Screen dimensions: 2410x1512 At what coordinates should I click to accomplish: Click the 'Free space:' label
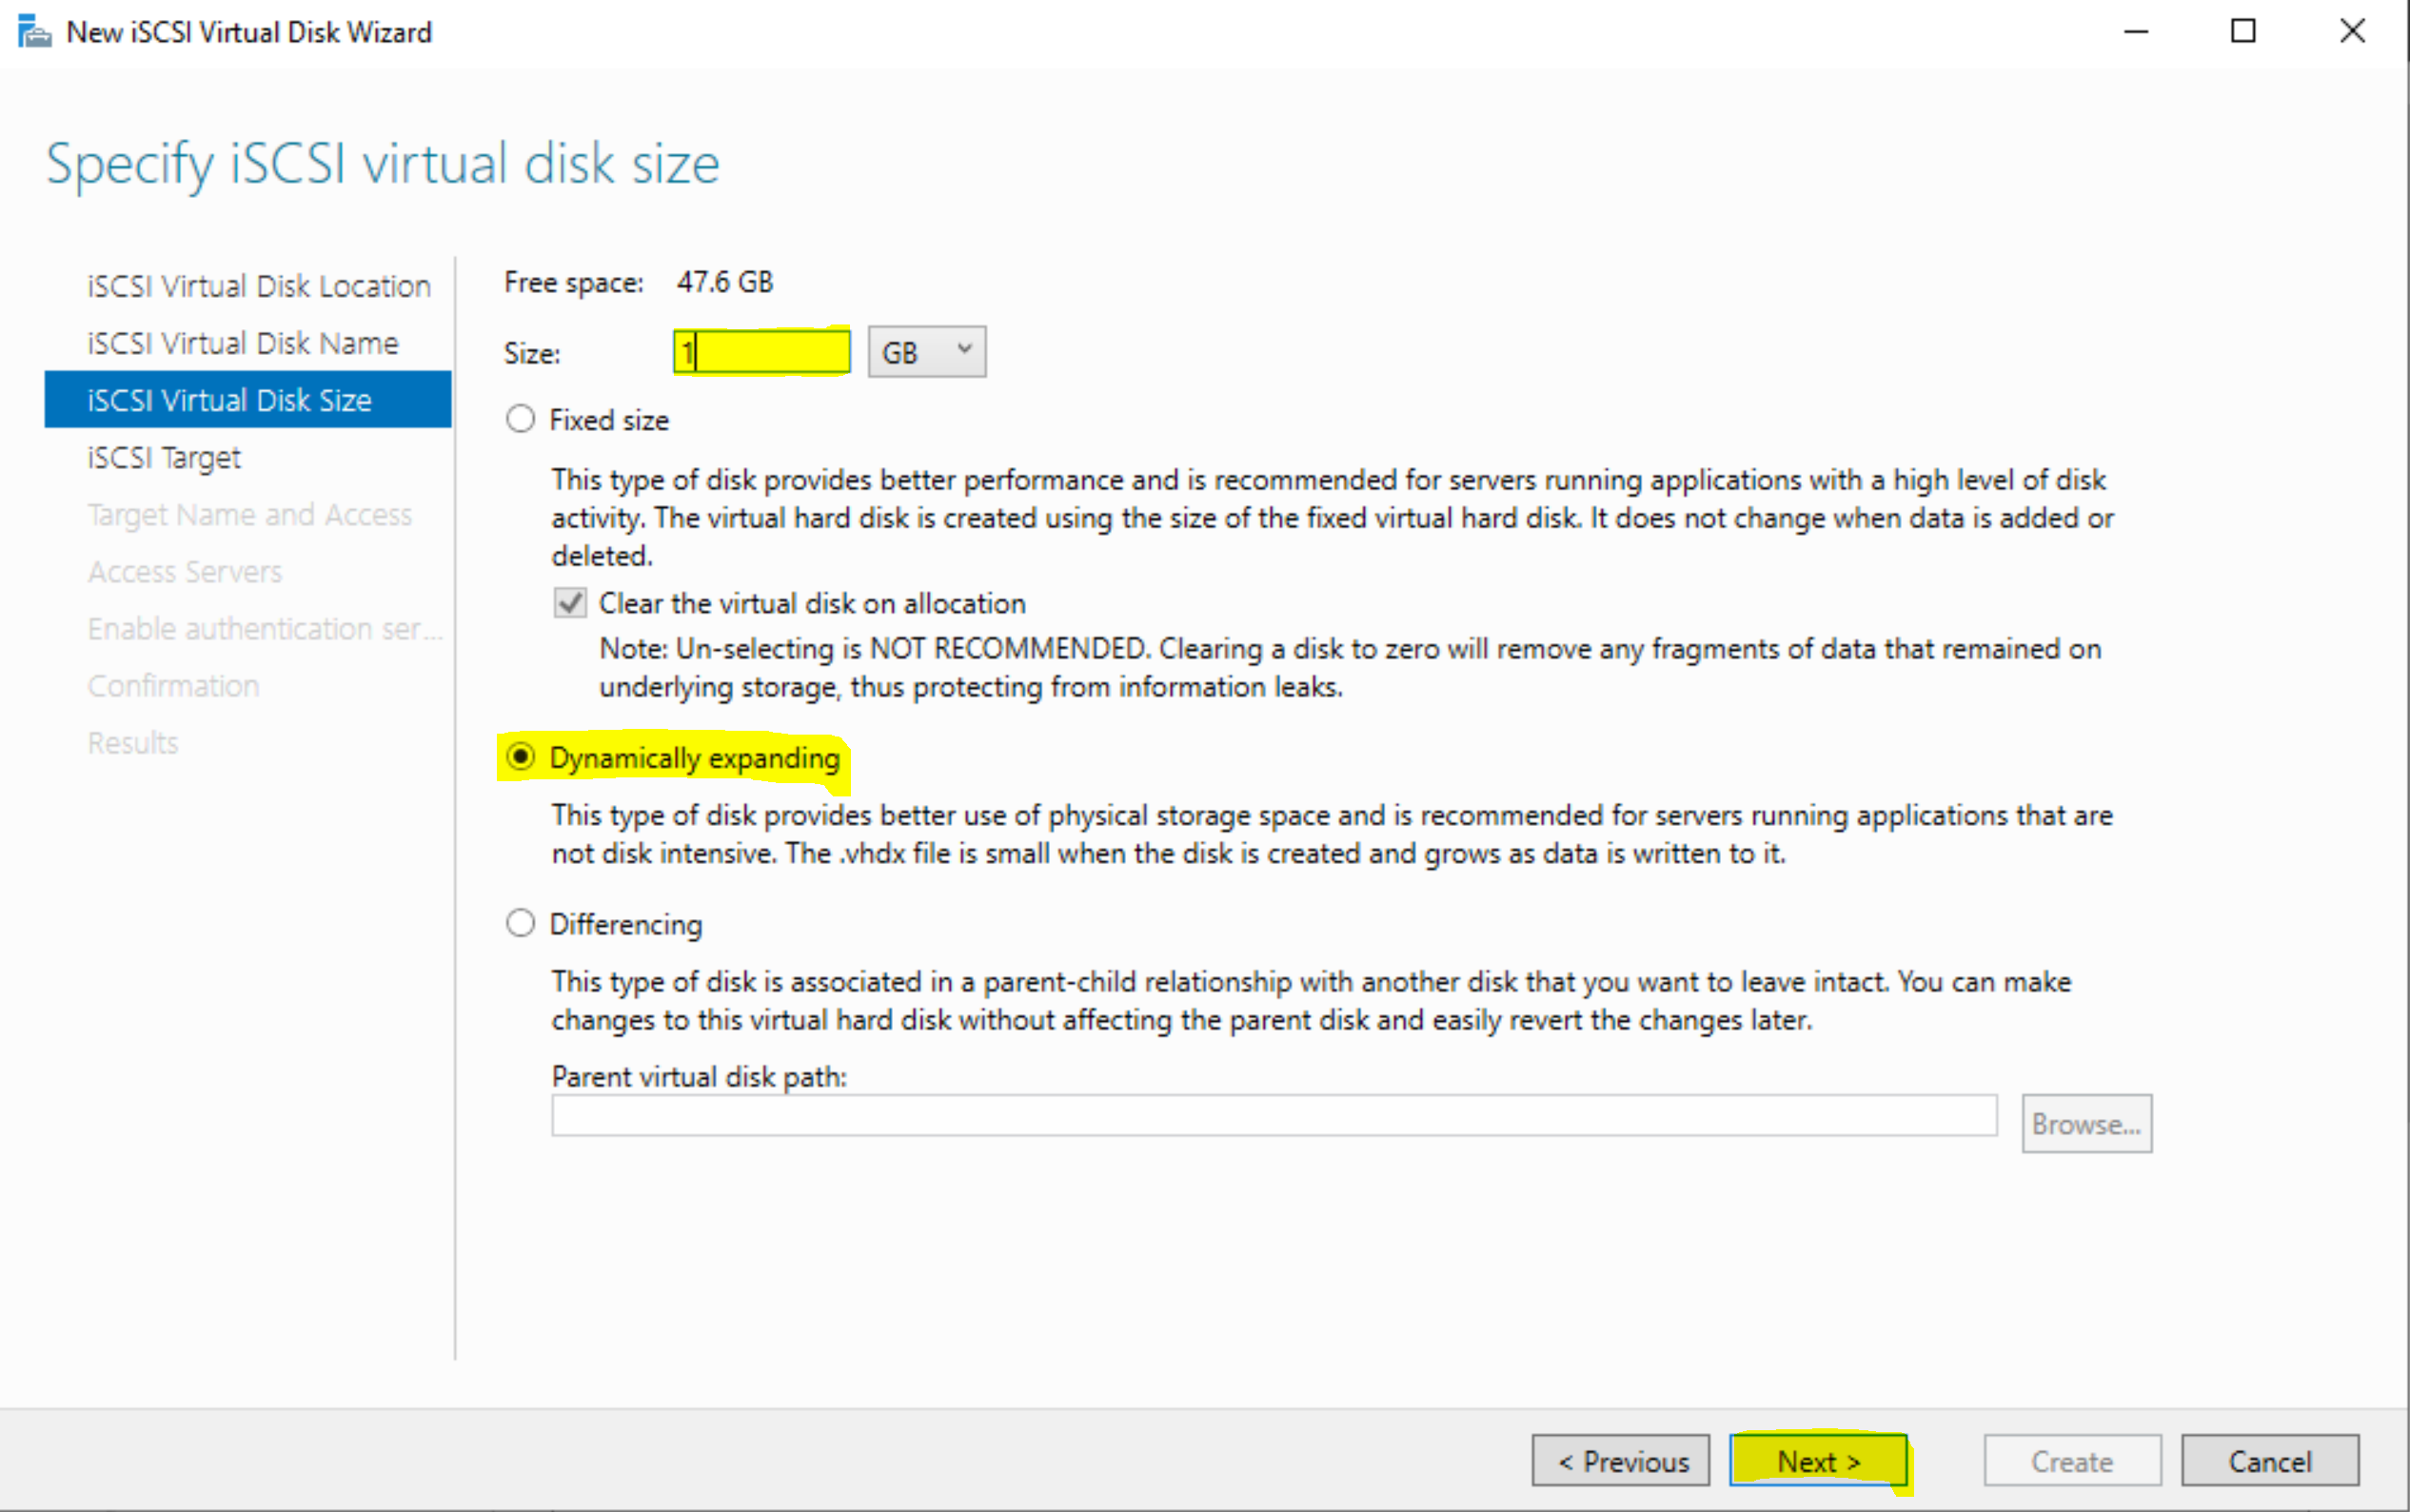pyautogui.click(x=574, y=283)
